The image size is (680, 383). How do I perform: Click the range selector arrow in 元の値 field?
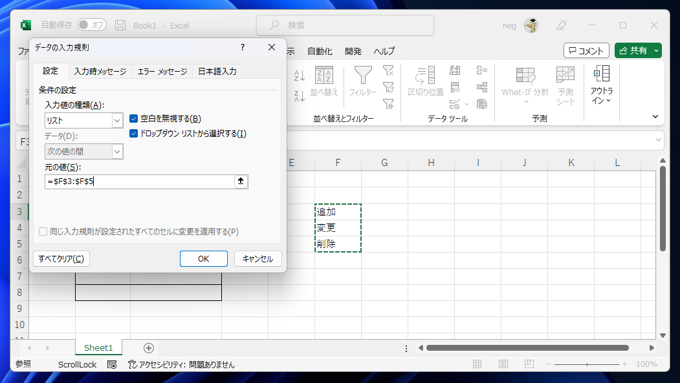click(x=241, y=181)
